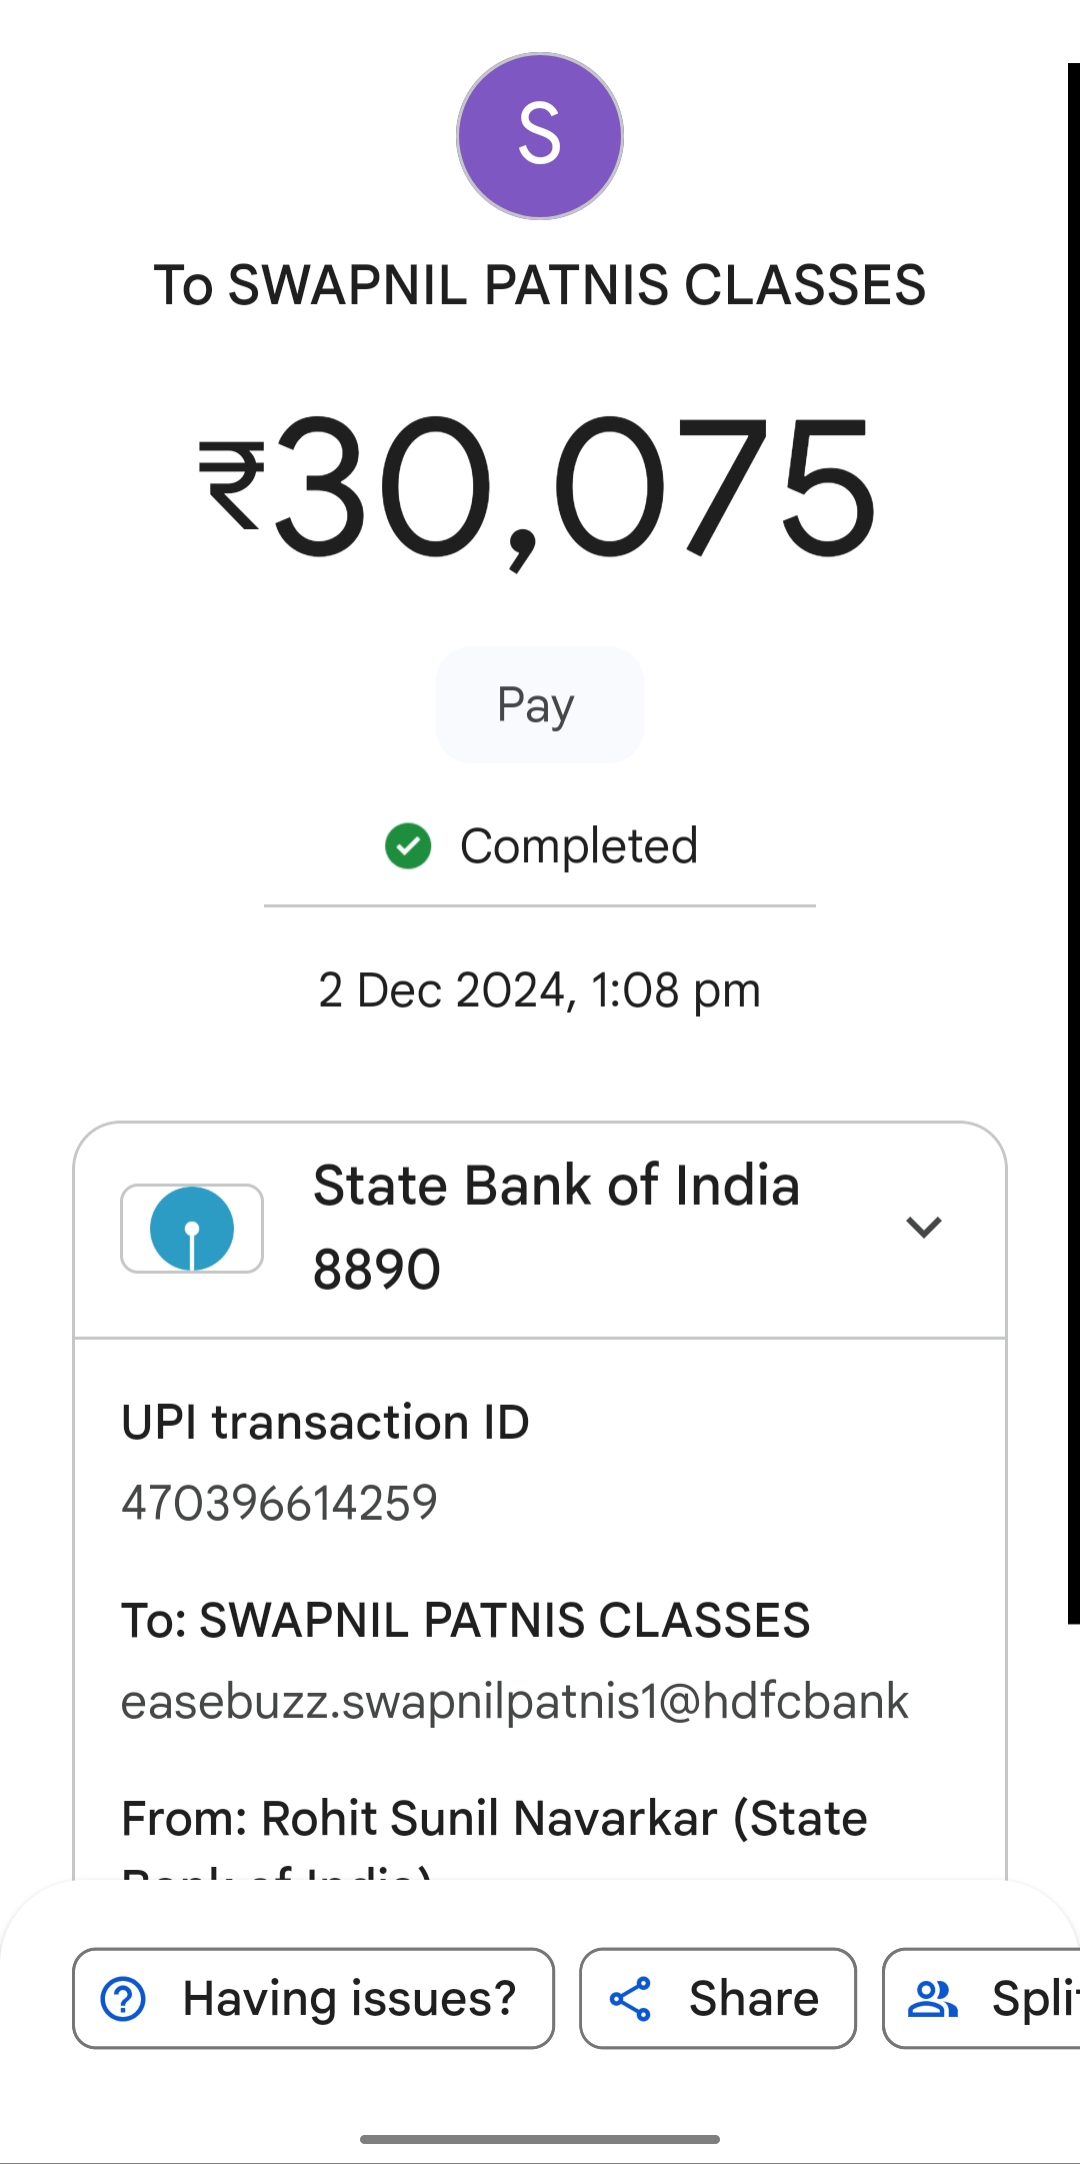Open the Having issues? button

pyautogui.click(x=313, y=1999)
